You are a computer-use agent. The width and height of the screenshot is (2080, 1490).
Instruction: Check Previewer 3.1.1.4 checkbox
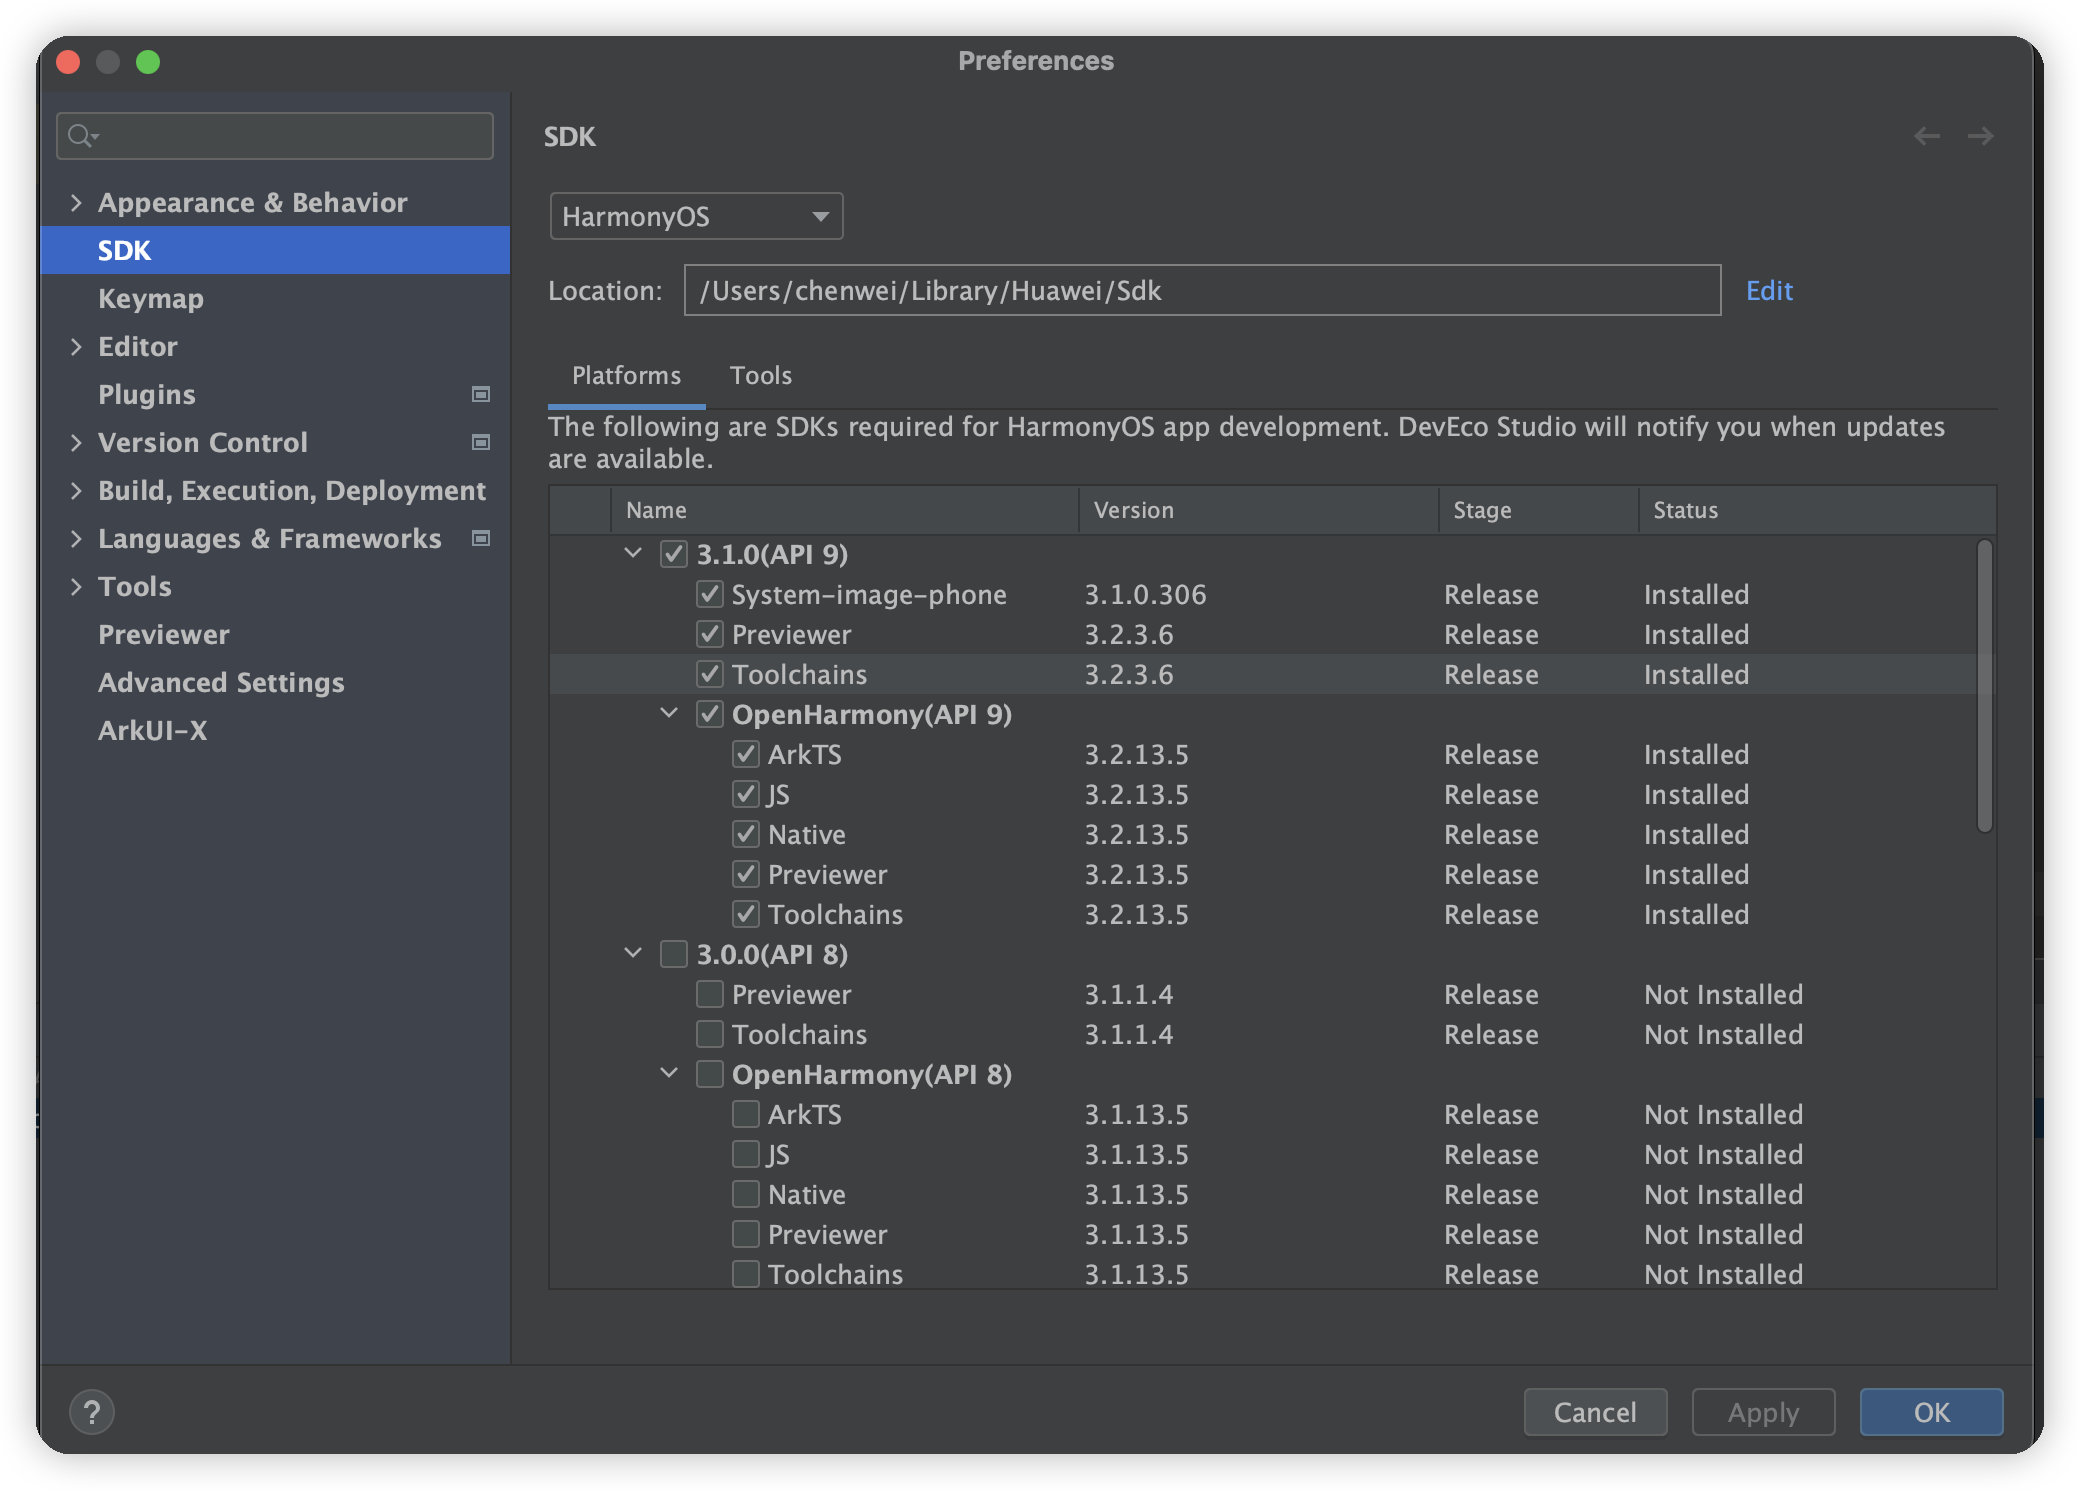(709, 994)
